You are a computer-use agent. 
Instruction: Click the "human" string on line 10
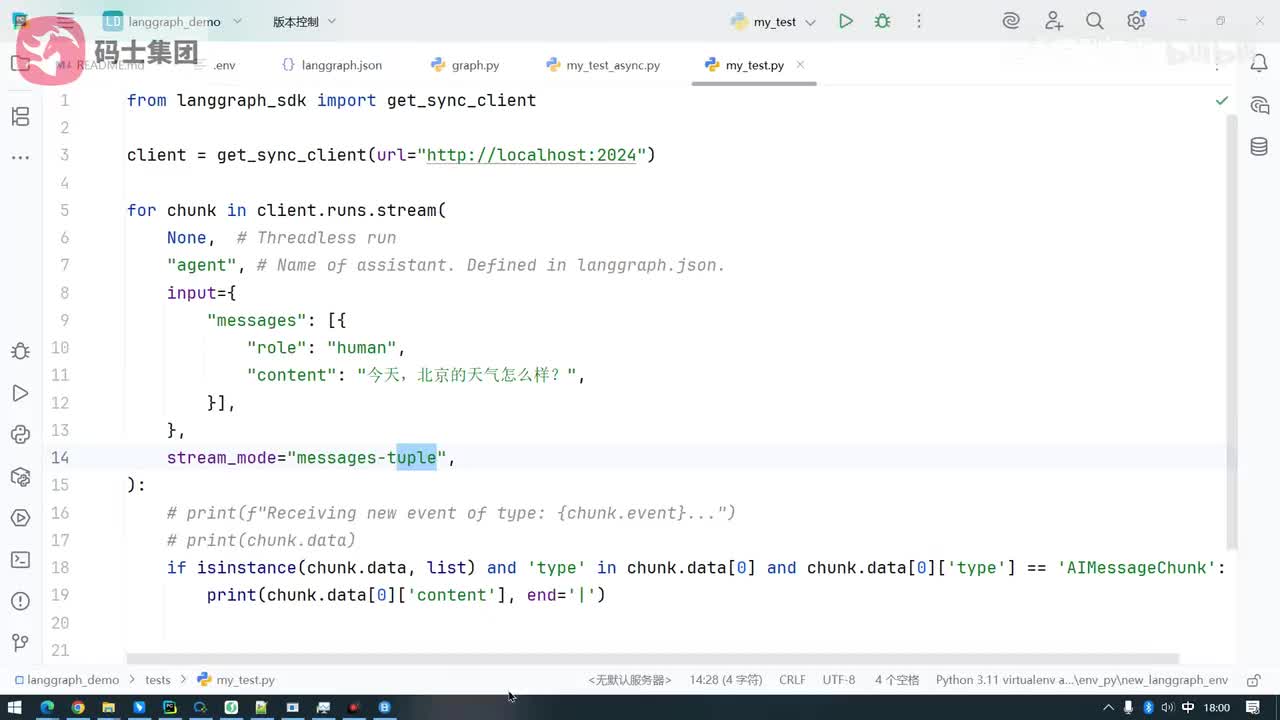tap(362, 348)
